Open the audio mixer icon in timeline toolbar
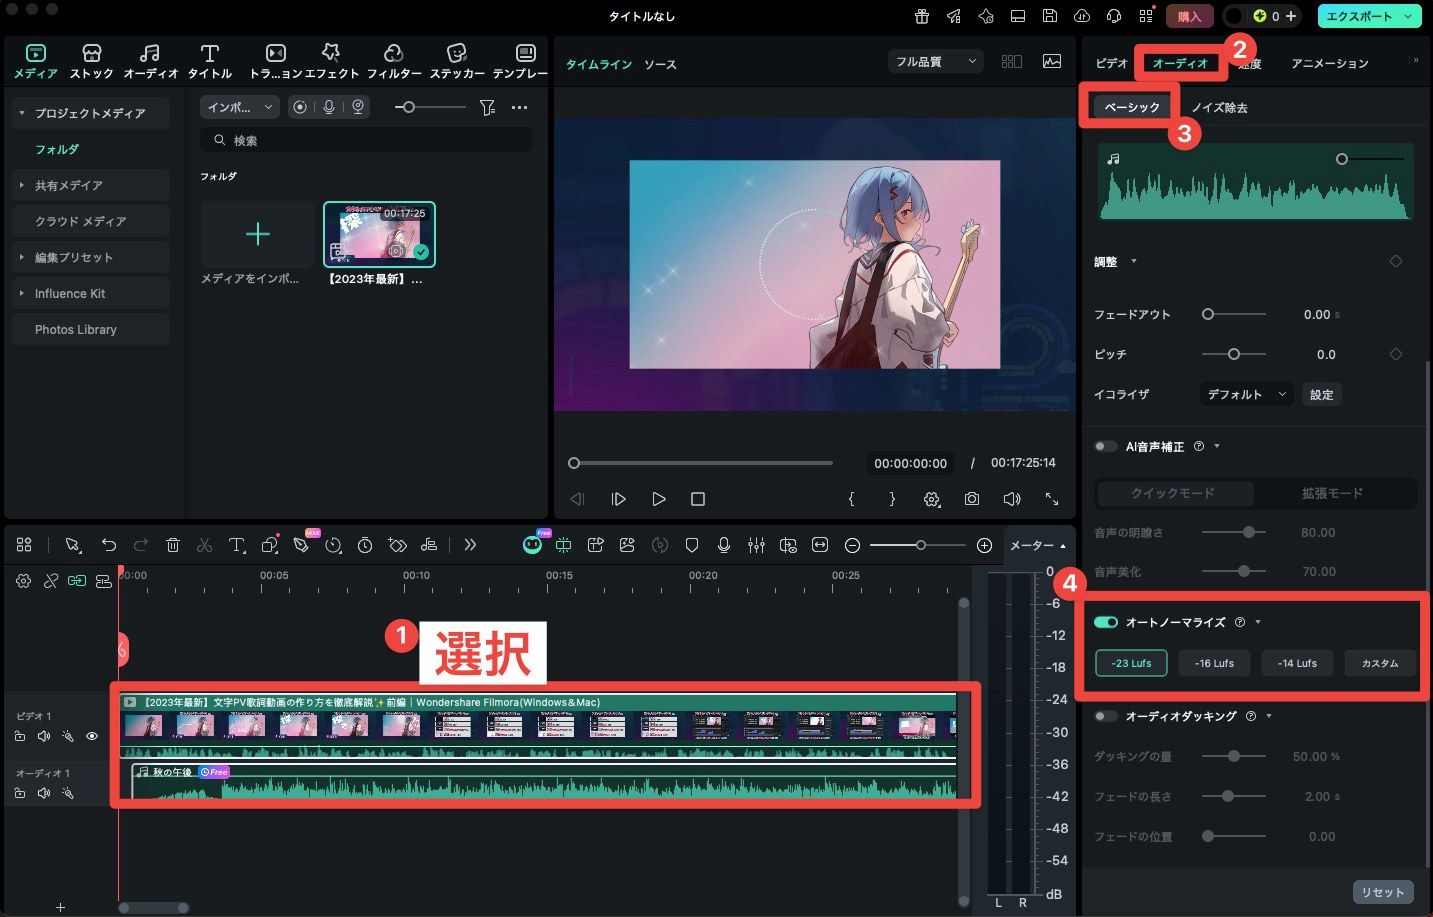Viewport: 1433px width, 917px height. pos(756,545)
